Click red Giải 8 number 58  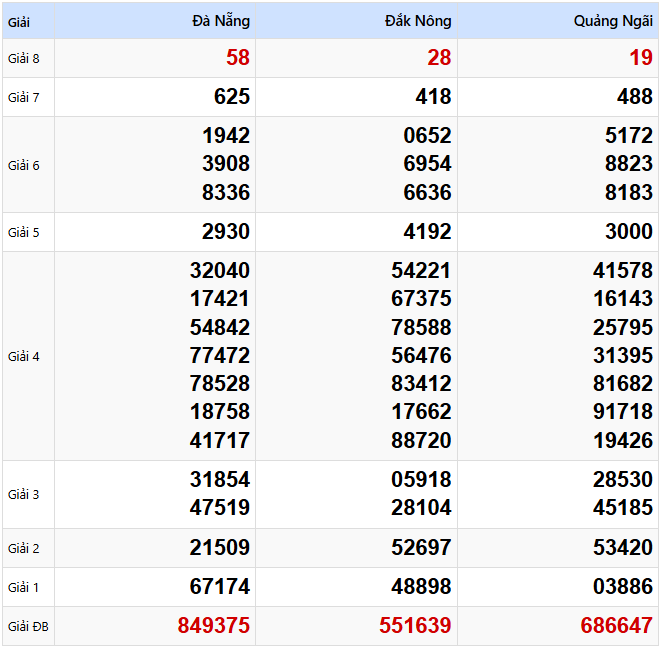coord(238,58)
